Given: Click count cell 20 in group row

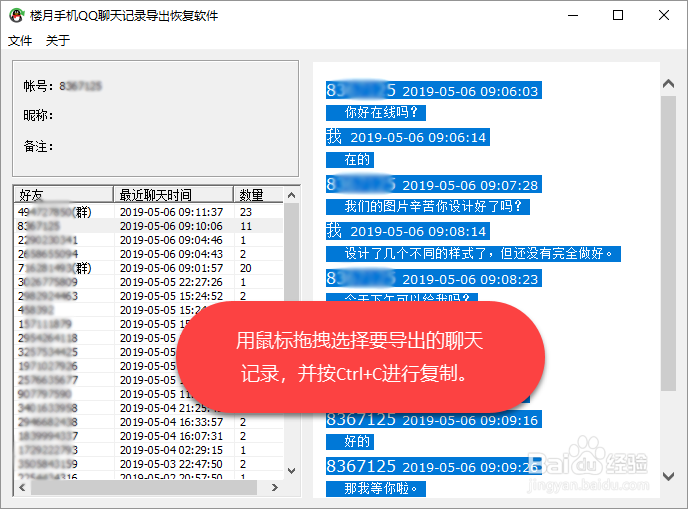Looking at the screenshot, I should tap(246, 268).
